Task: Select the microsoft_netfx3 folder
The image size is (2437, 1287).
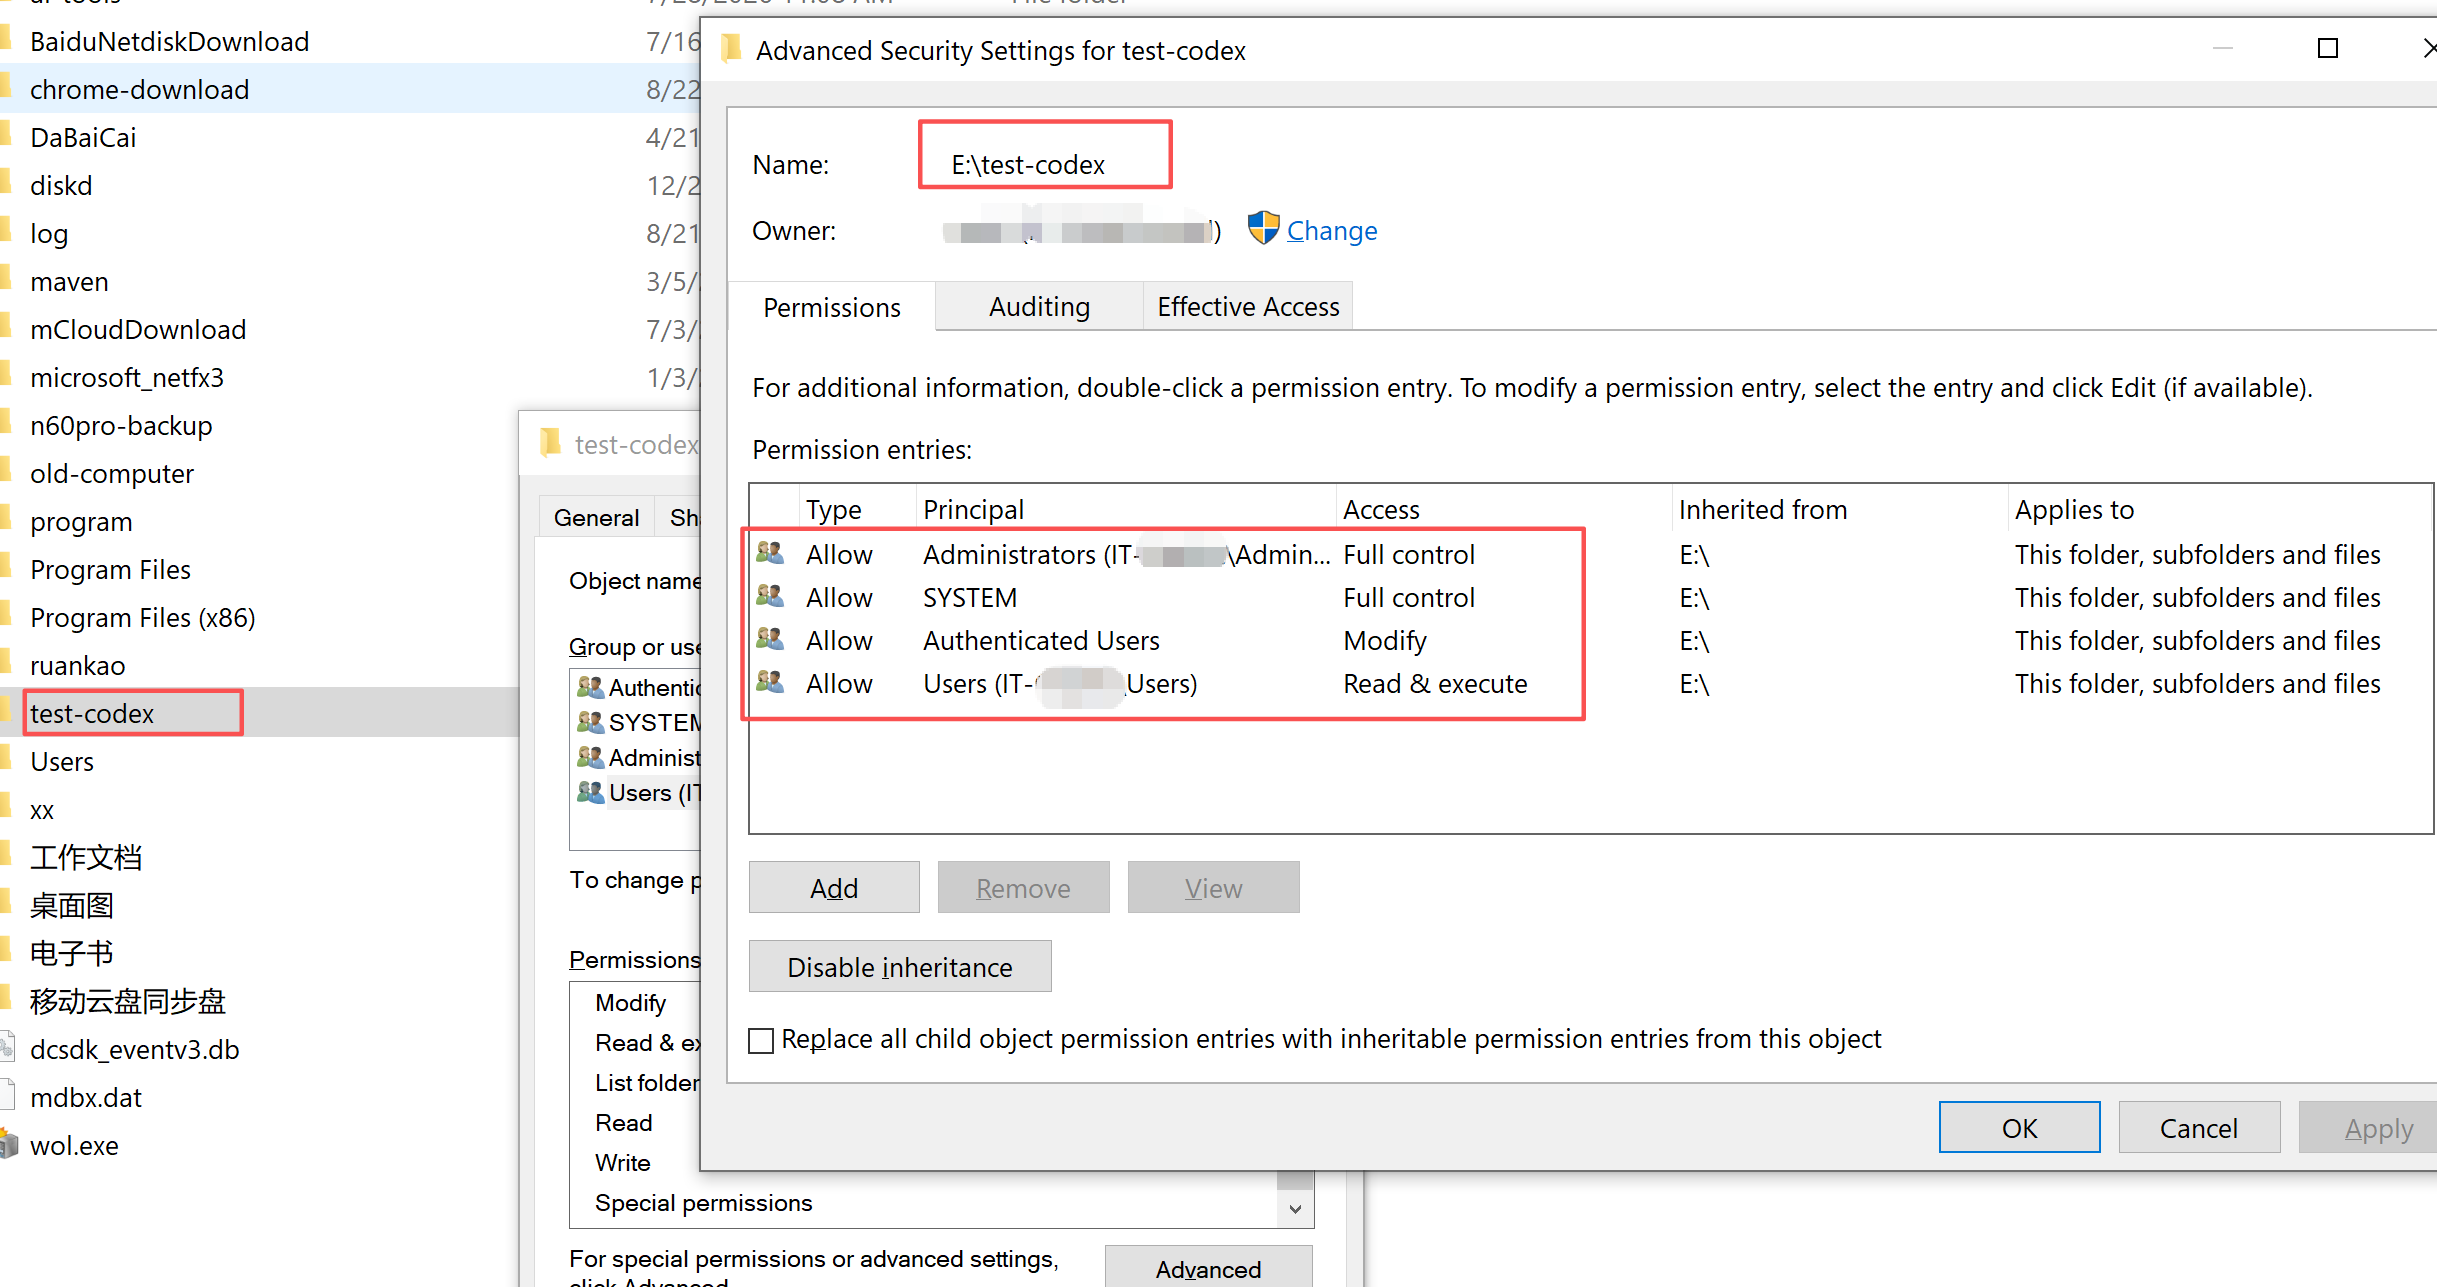Action: (127, 377)
